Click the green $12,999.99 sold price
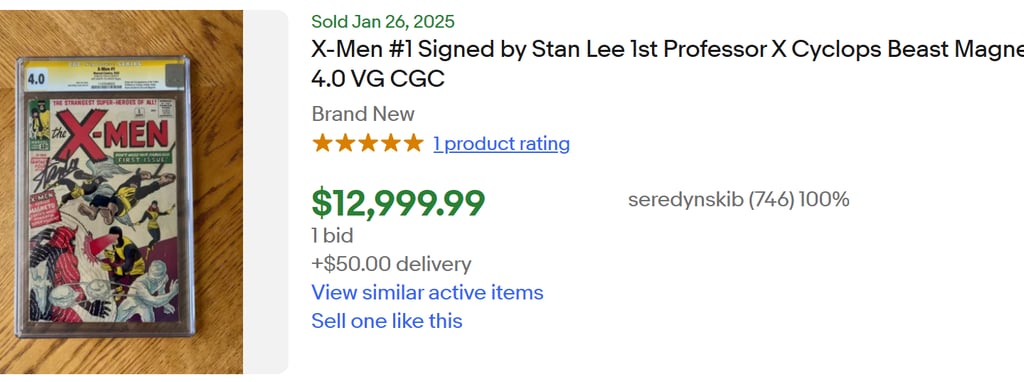Screen dimensions: 1024x382 coord(398,202)
